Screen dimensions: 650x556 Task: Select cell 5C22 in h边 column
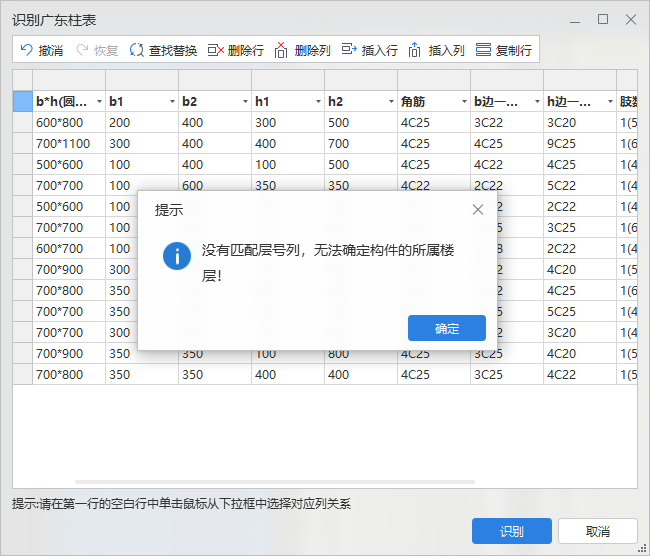click(580, 185)
